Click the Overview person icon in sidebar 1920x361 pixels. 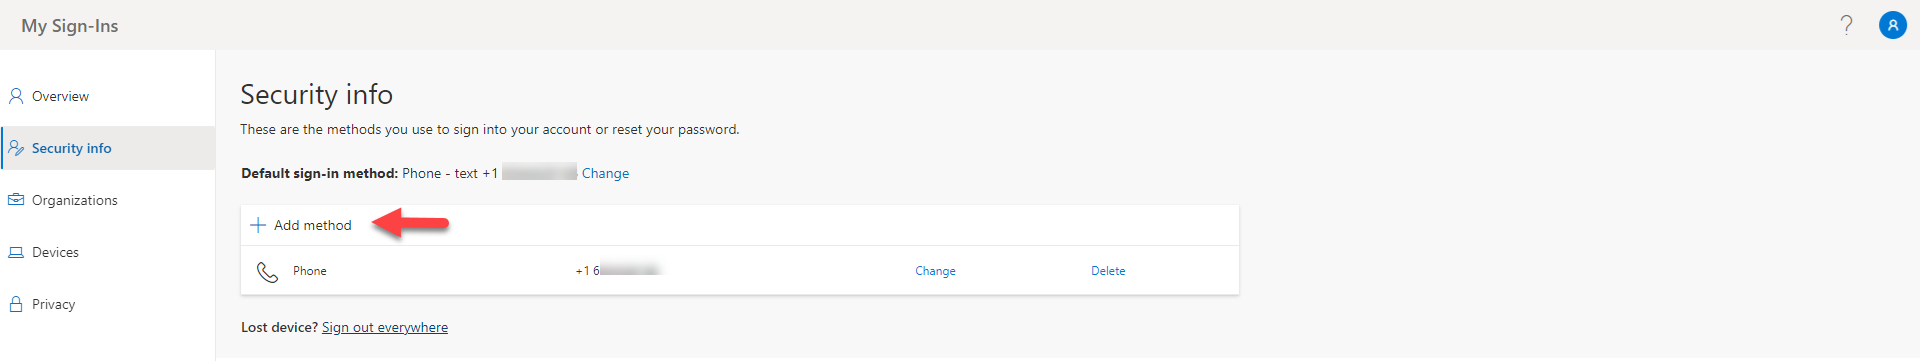16,96
